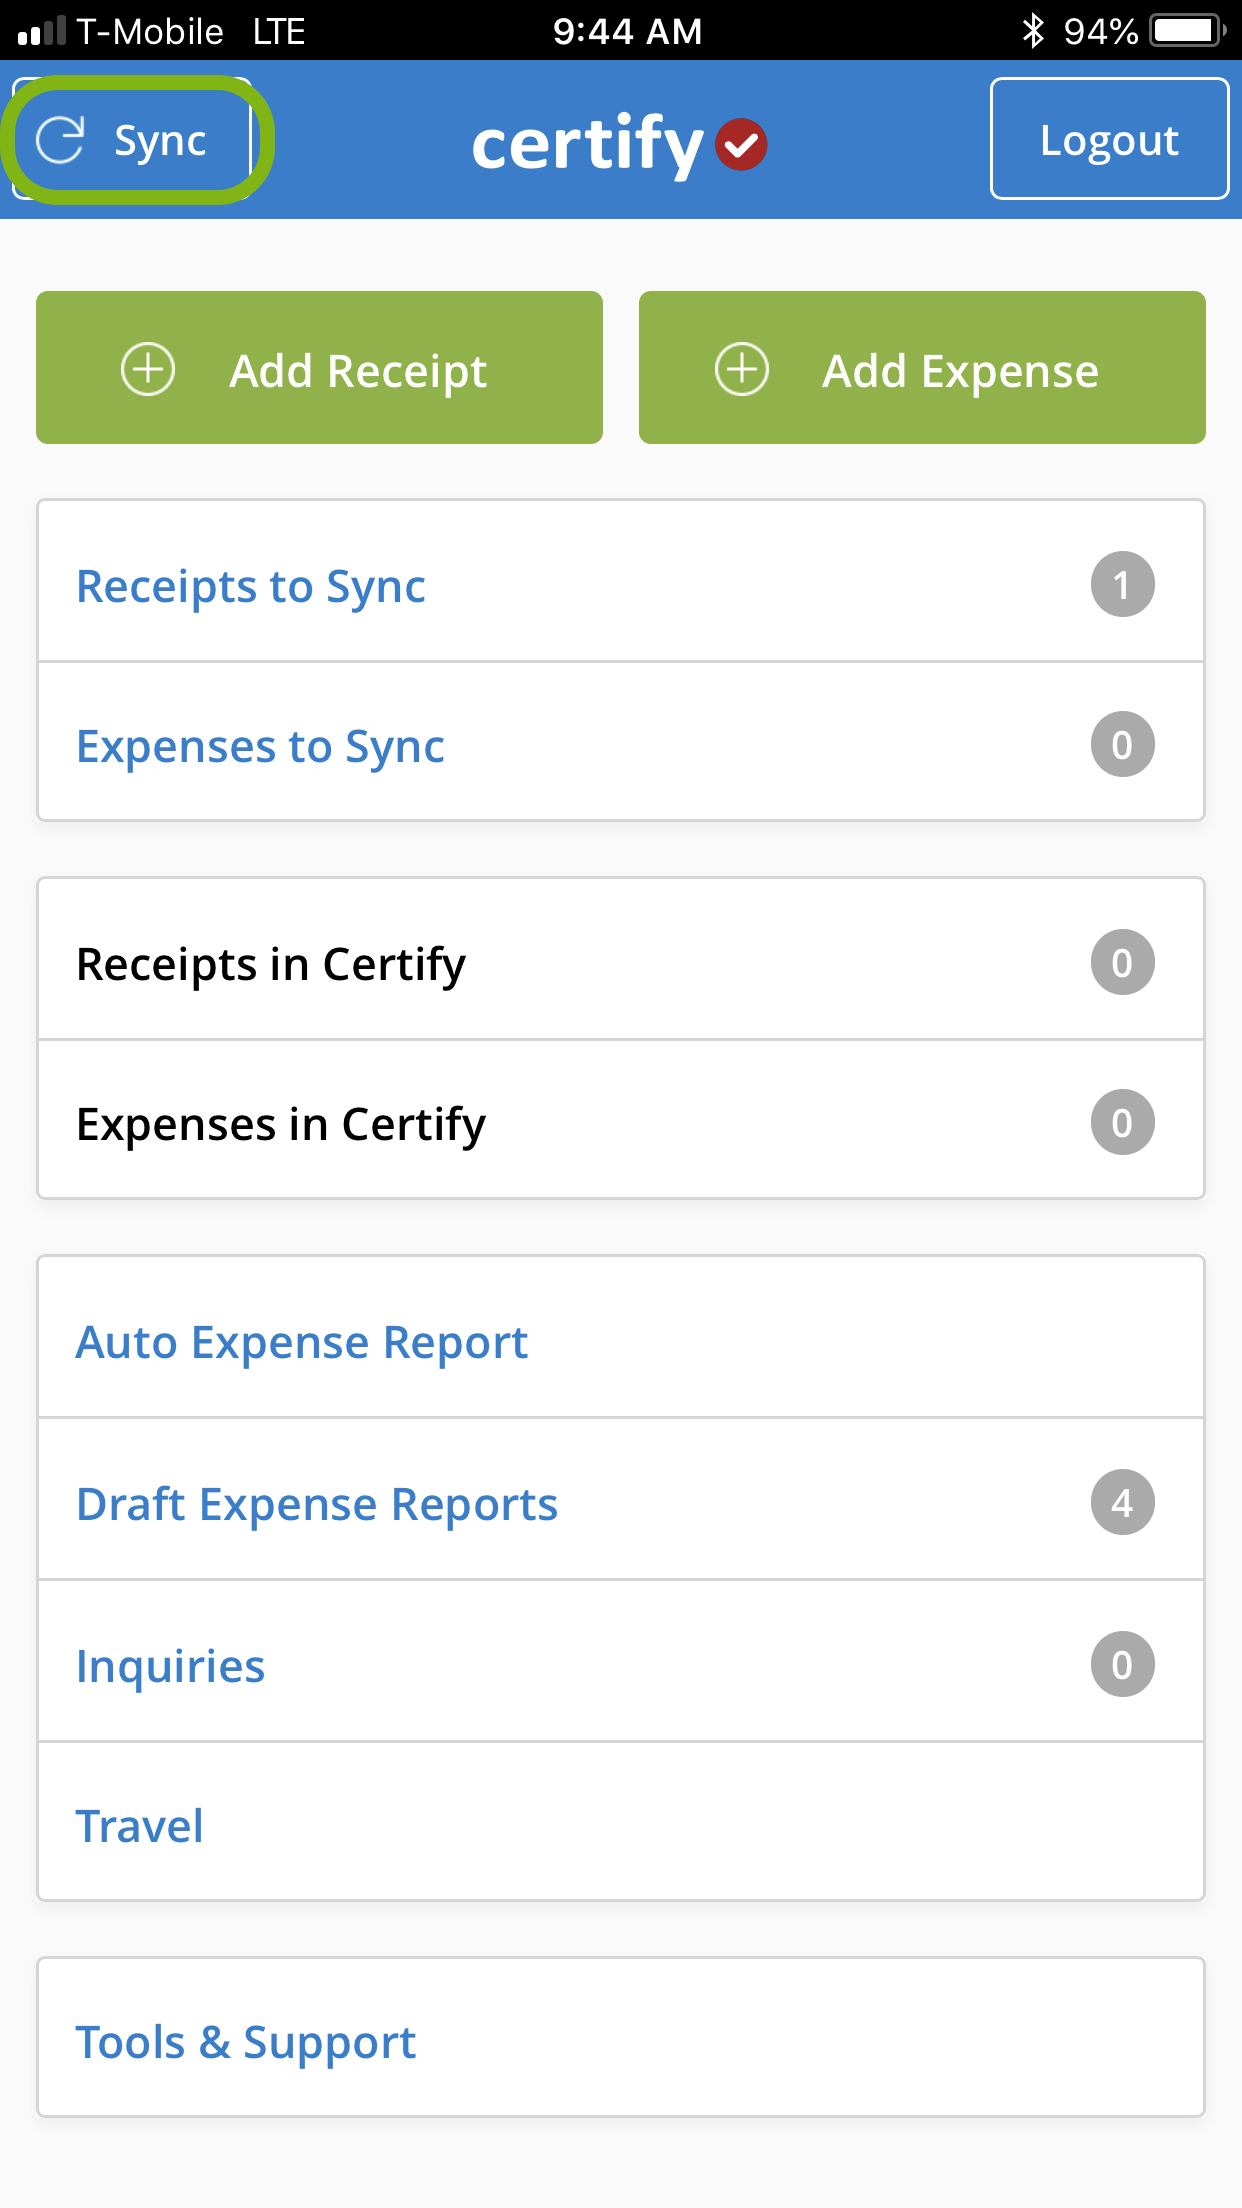Tap the plus icon on Add Receipt

(x=148, y=369)
